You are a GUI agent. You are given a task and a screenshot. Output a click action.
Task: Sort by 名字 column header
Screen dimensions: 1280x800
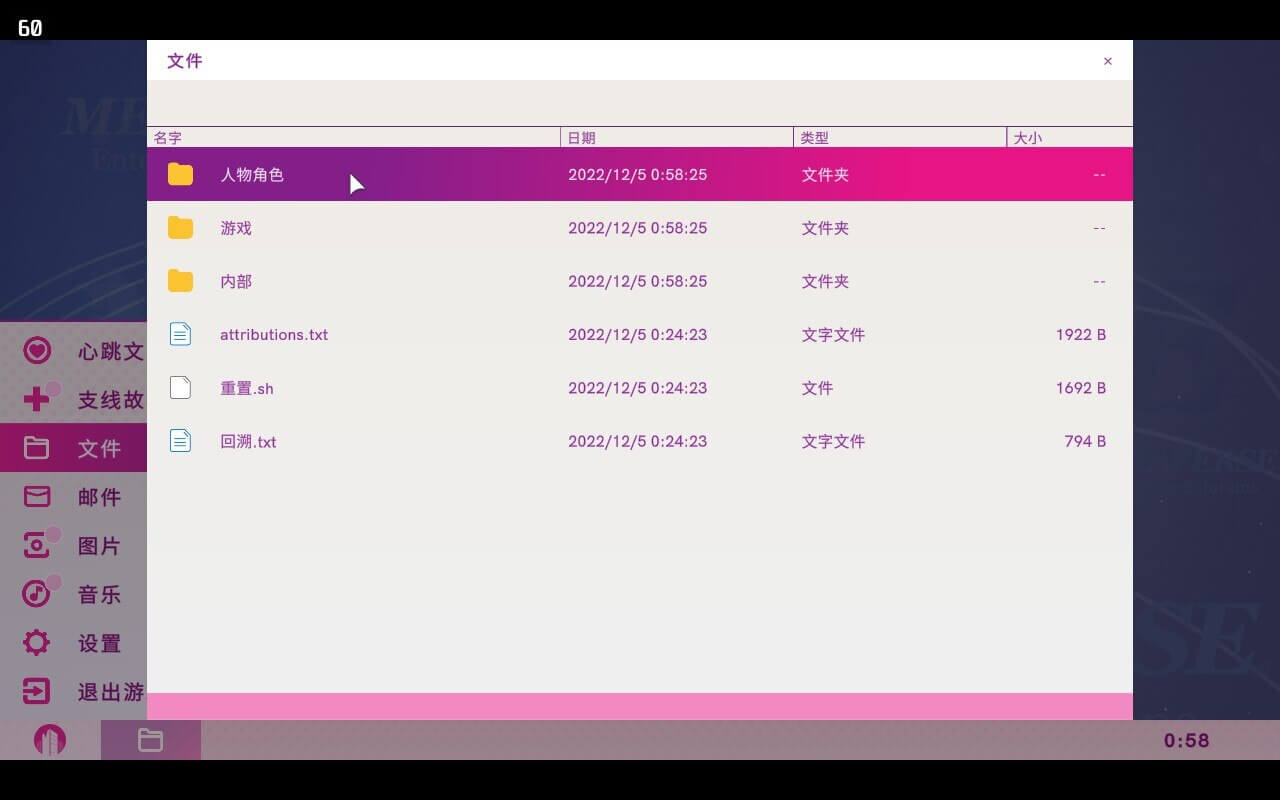point(168,138)
